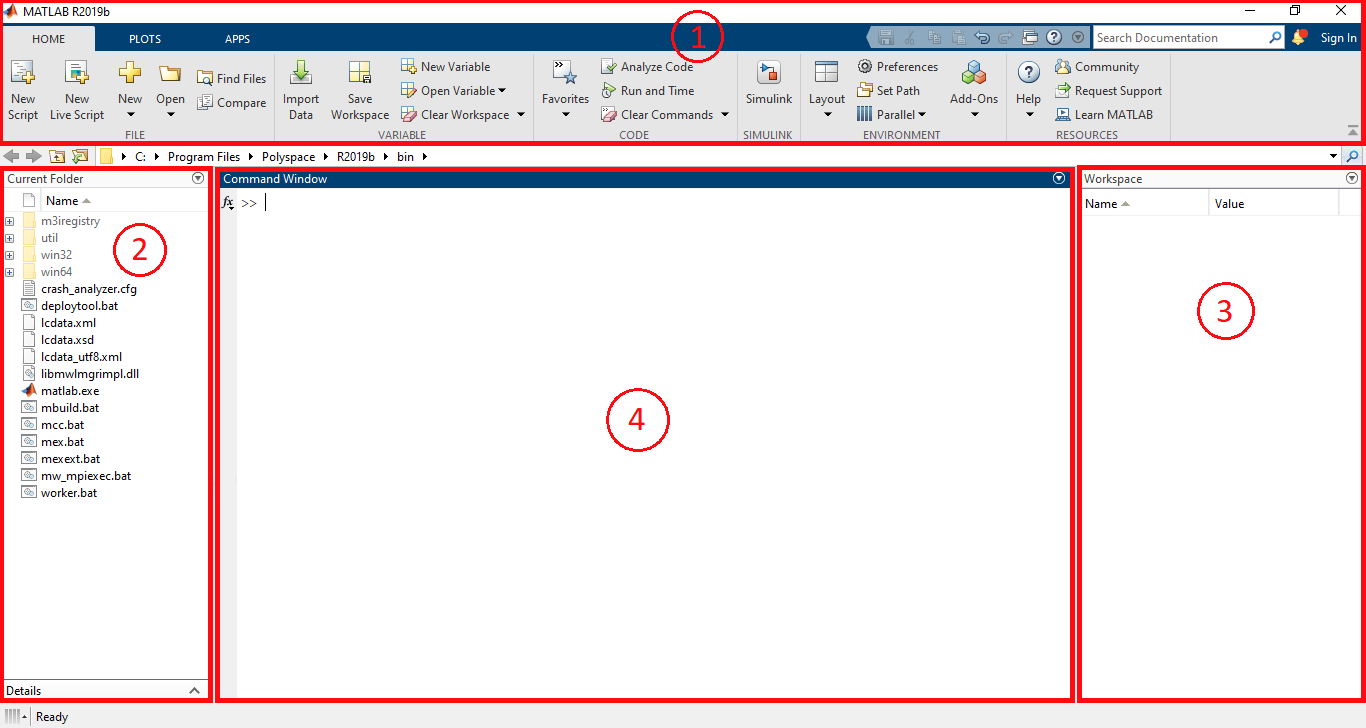Screen dimensions: 1366x728
Task: Click Learn MATLAB
Action: 1104,114
